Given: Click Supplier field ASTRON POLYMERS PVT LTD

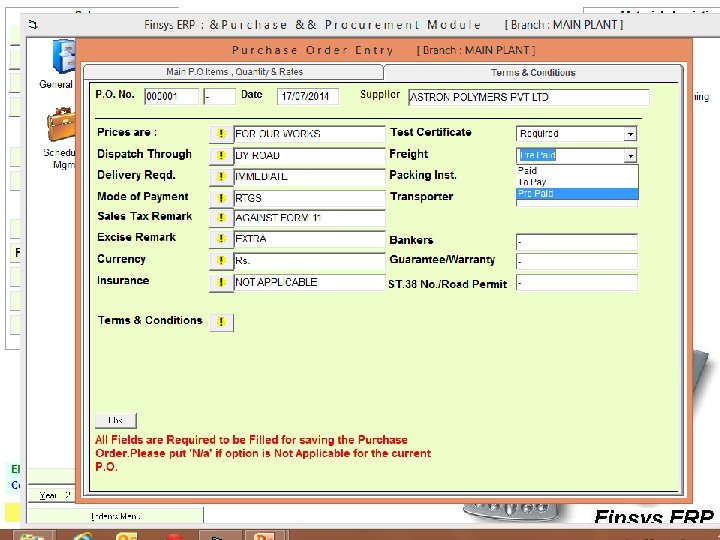Looking at the screenshot, I should pyautogui.click(x=529, y=97).
